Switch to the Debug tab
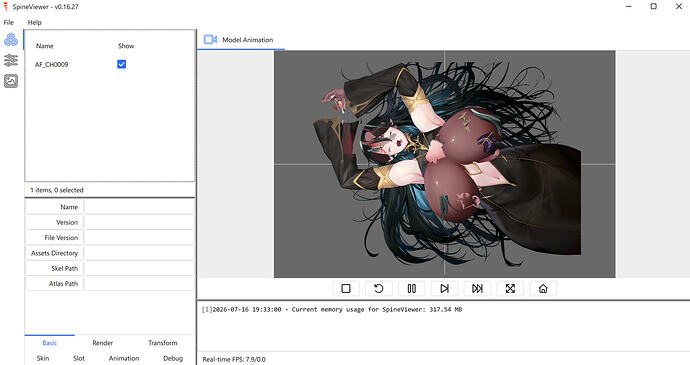Image resolution: width=690 pixels, height=365 pixels. (x=173, y=358)
